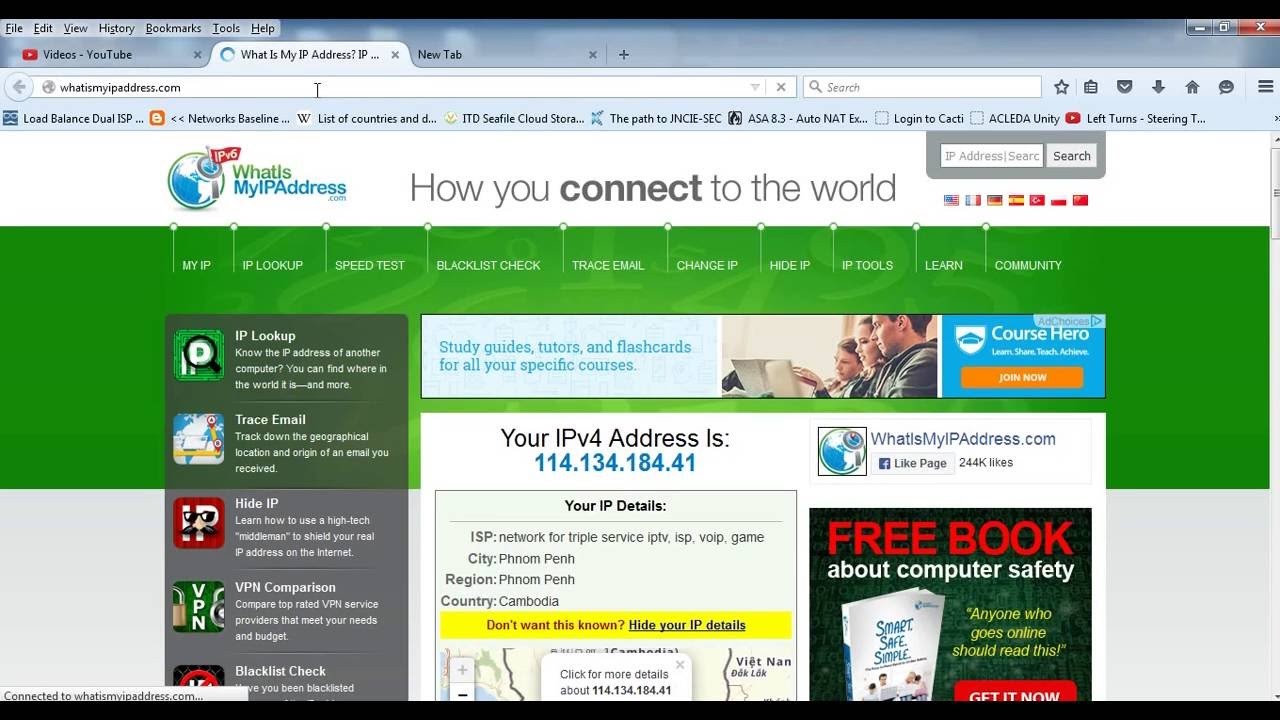Screen dimensions: 1280x720
Task: Open the Tools menu
Action: [x=226, y=28]
